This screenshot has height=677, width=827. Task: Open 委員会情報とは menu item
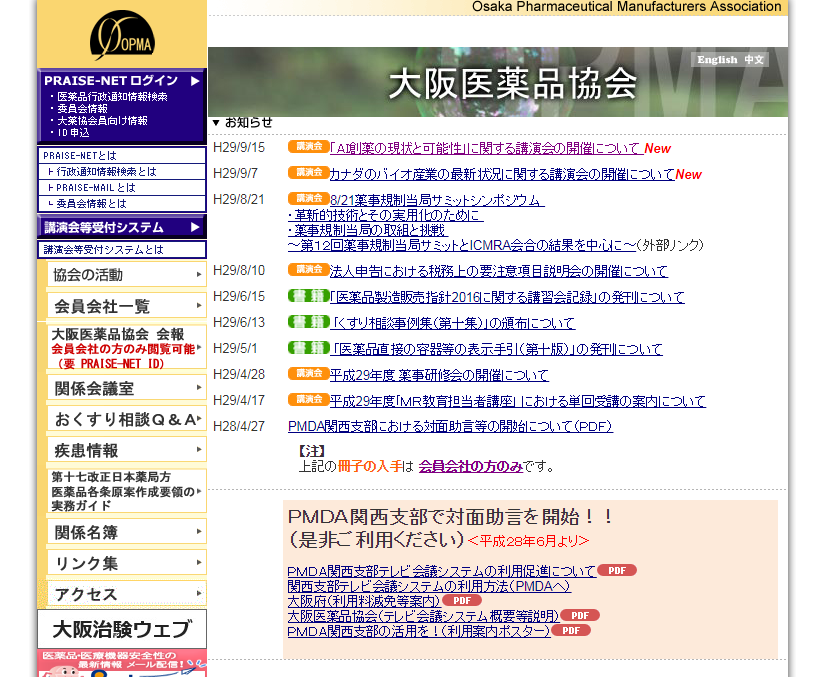click(122, 204)
